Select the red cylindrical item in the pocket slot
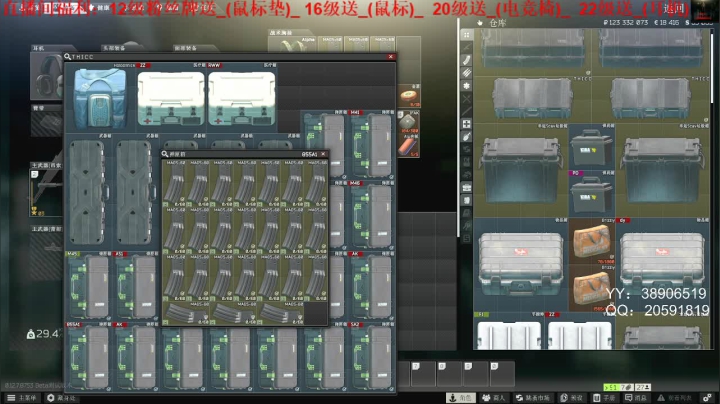Screen dimensions: 720x404 408,146
